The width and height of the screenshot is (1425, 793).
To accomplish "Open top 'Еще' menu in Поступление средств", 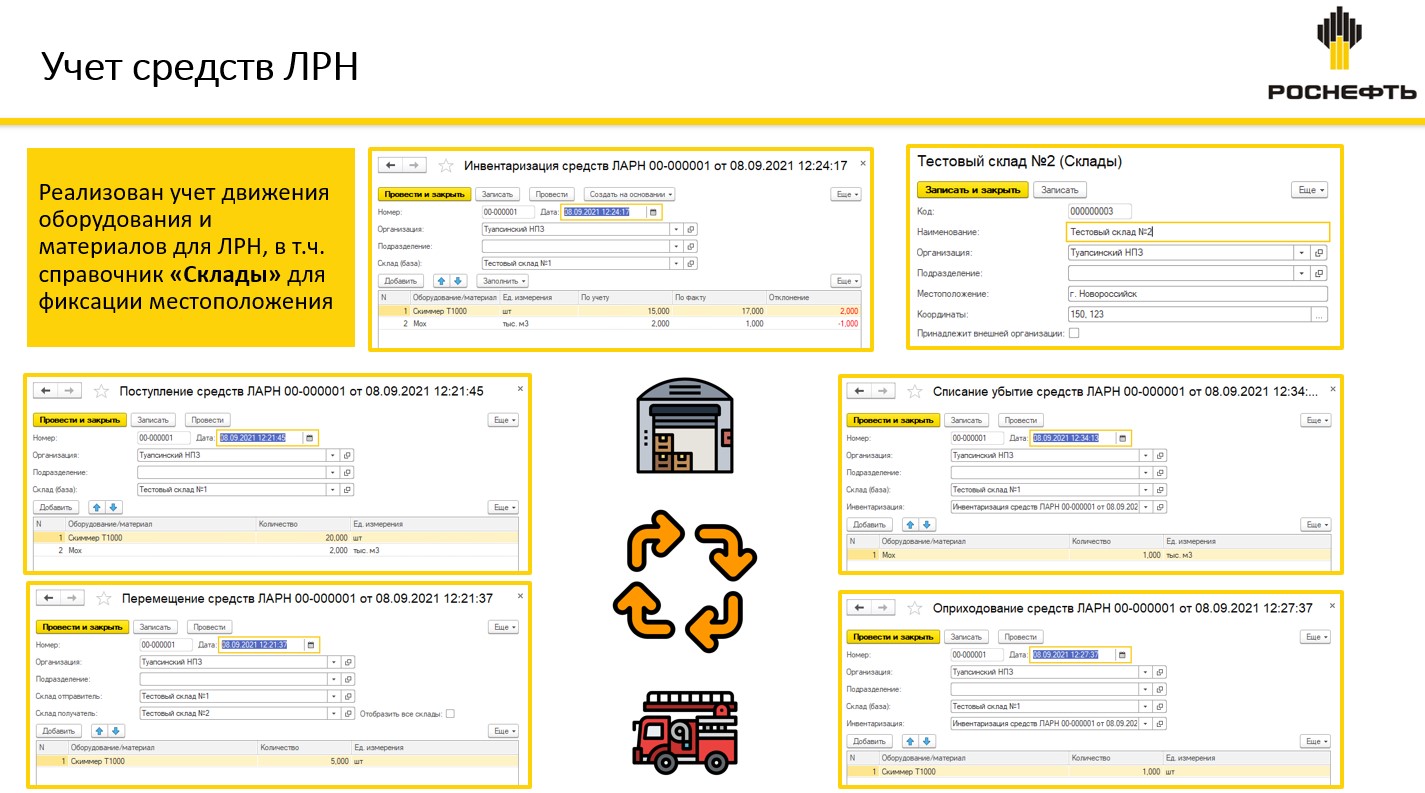I will click(x=503, y=420).
